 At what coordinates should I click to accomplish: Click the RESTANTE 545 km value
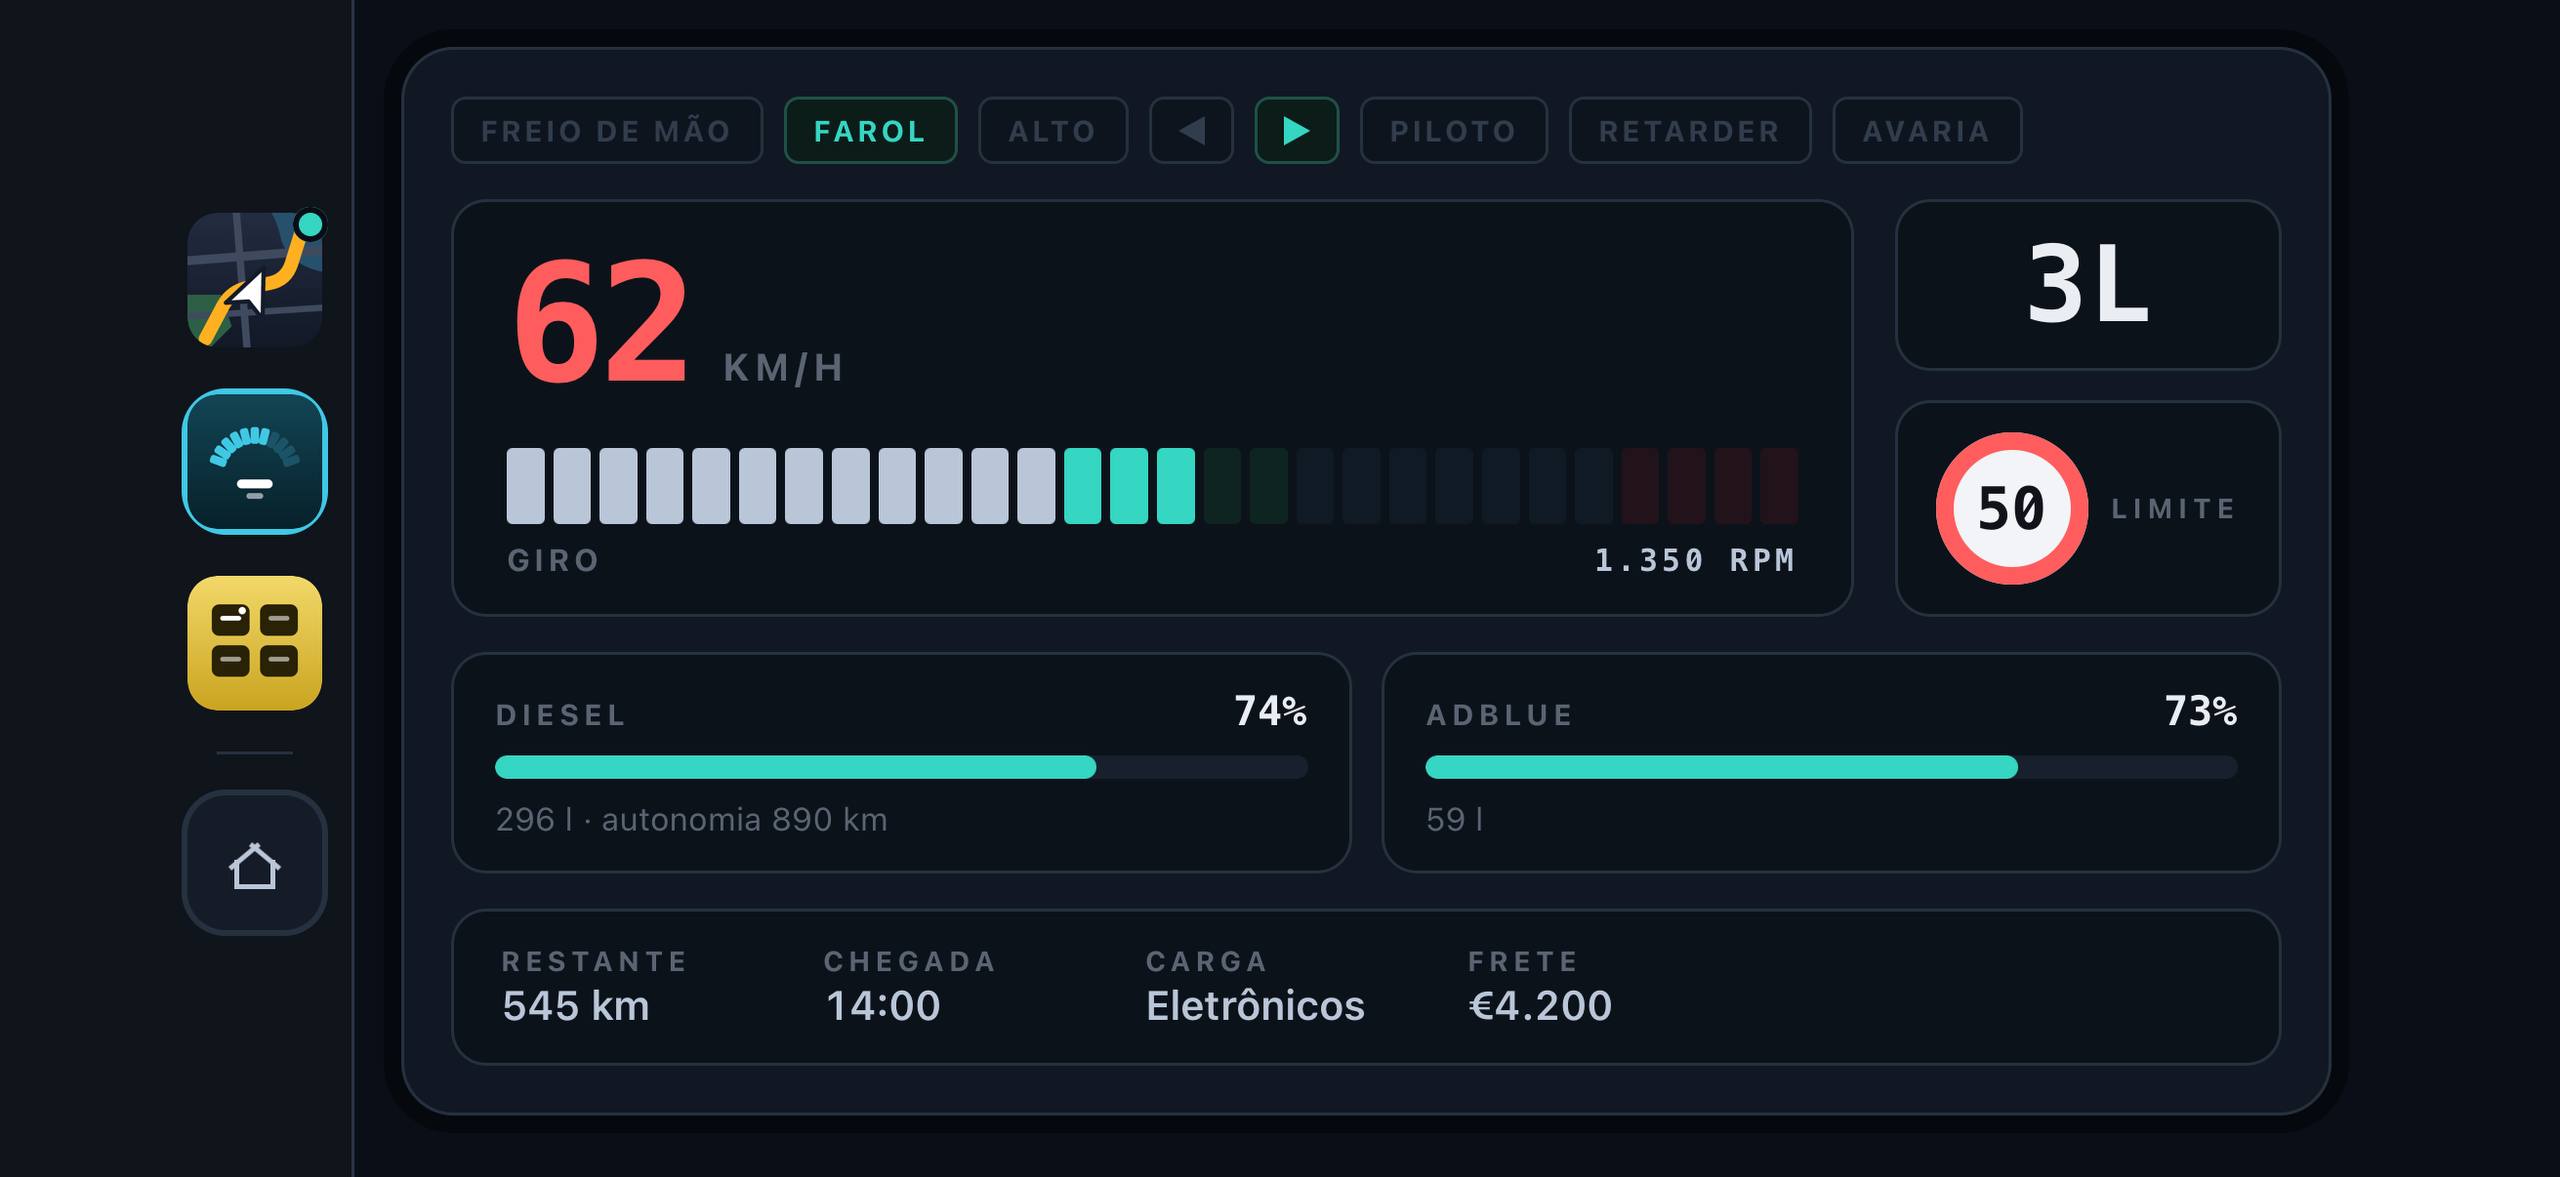click(576, 1006)
